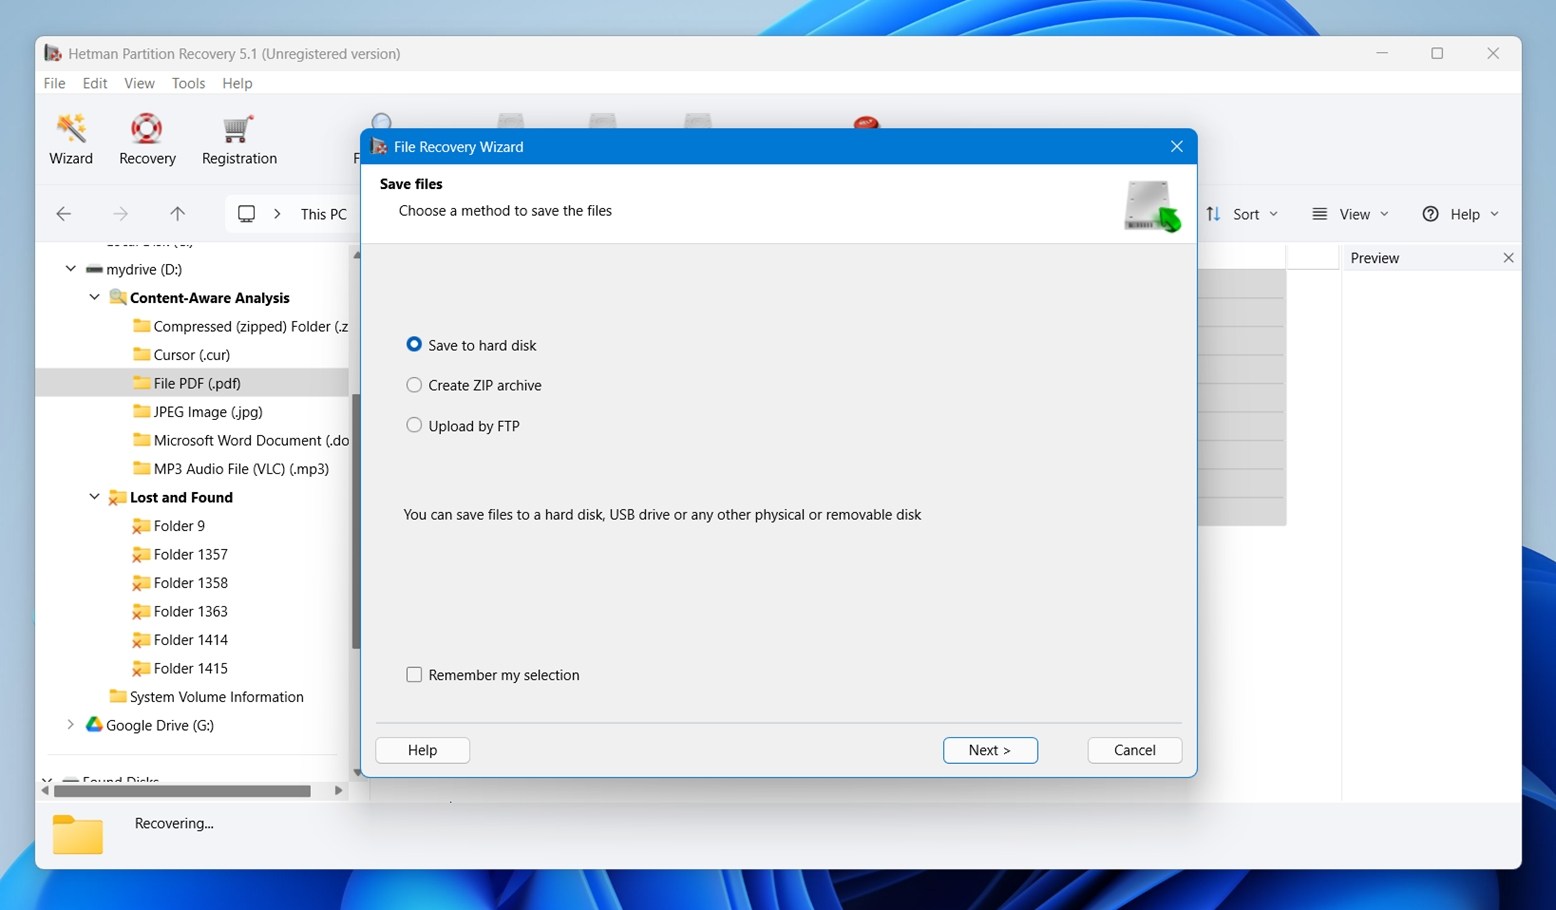The height and width of the screenshot is (910, 1556).
Task: Click the horizontal scrollbar below the folder tree
Action: pyautogui.click(x=180, y=790)
